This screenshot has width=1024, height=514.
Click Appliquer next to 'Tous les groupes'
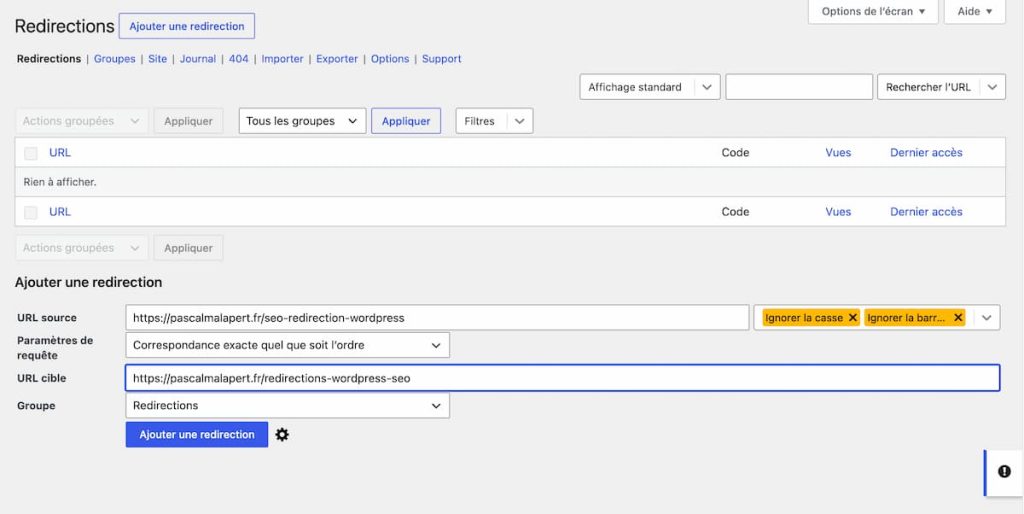click(x=406, y=121)
